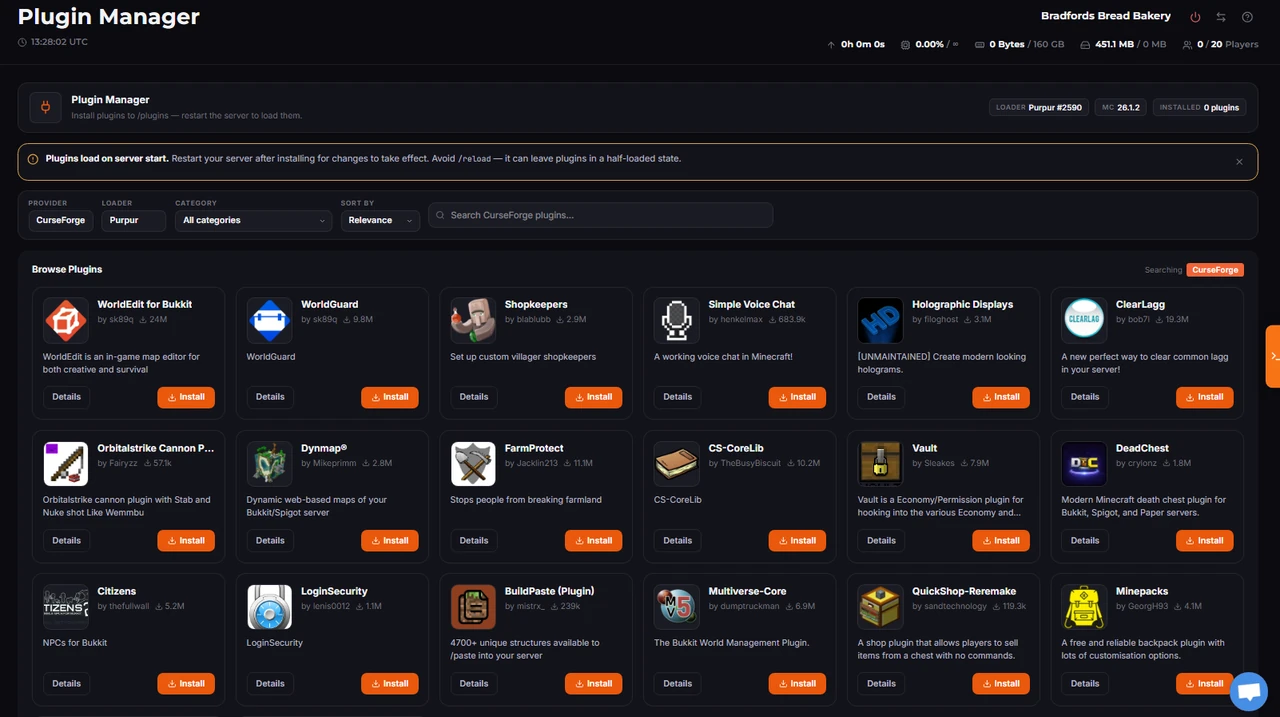Install the Shopkeepers plugin
The image size is (1280, 717).
pyautogui.click(x=593, y=397)
